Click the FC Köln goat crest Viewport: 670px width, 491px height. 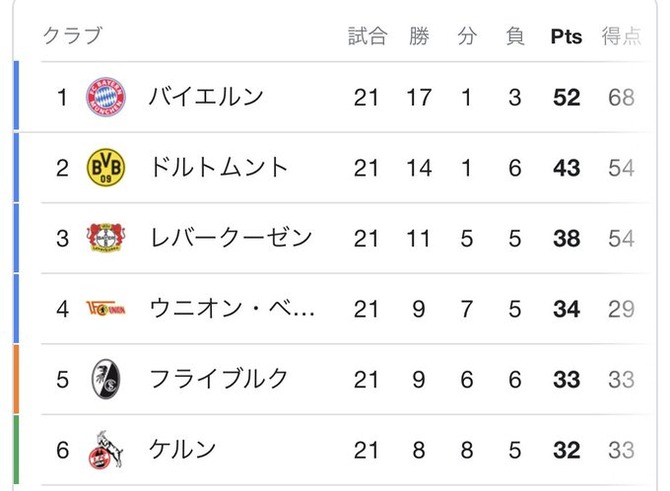point(106,450)
